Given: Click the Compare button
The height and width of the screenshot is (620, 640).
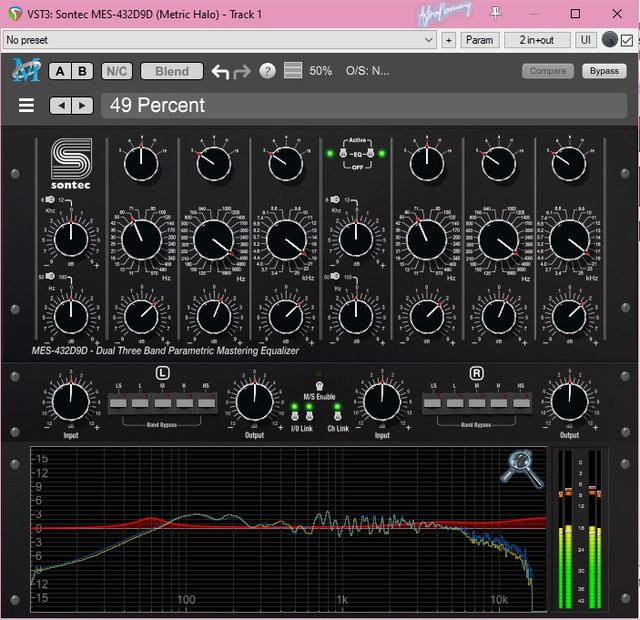Looking at the screenshot, I should tap(548, 71).
